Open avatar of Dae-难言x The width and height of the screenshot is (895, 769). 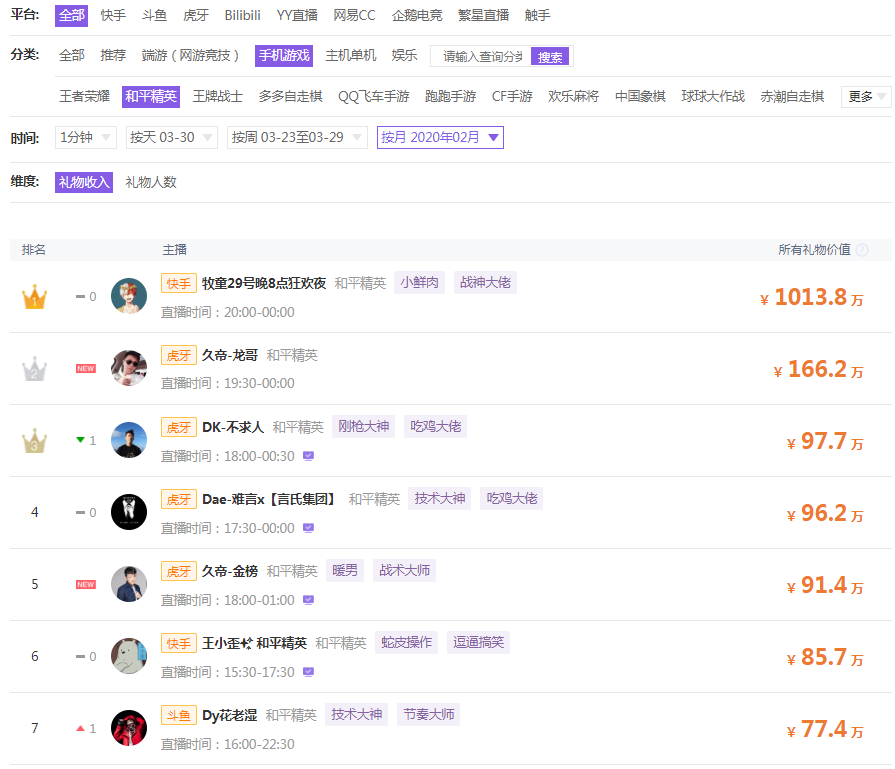pos(128,512)
